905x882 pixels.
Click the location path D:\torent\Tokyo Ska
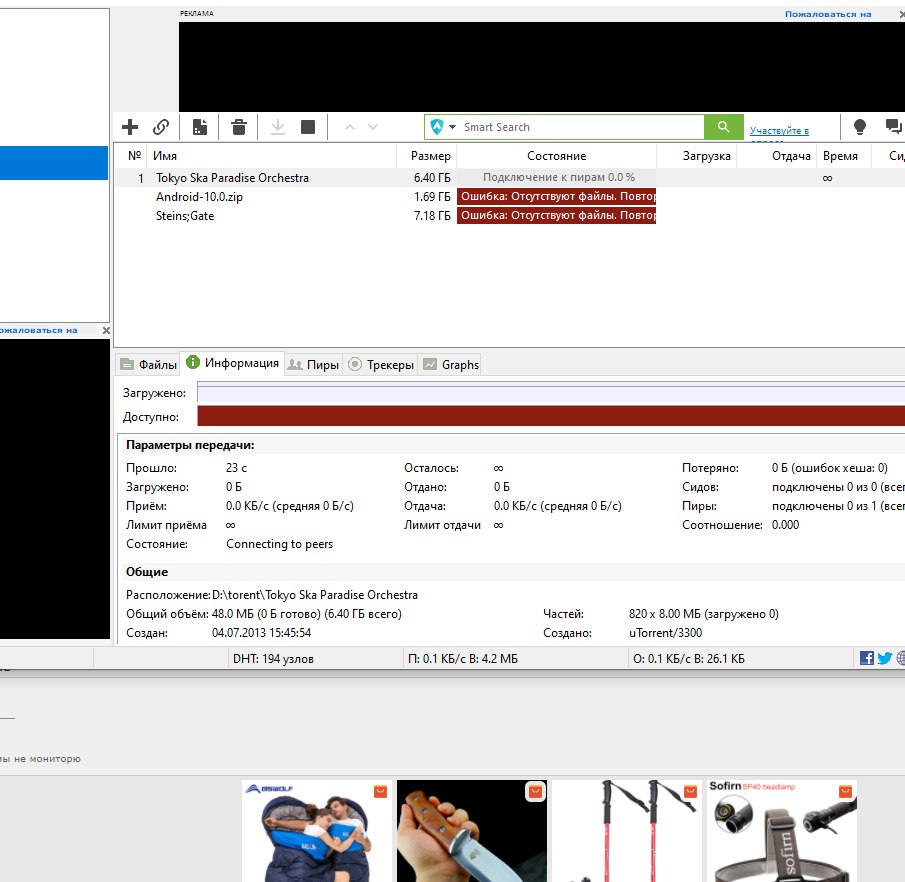coord(315,595)
